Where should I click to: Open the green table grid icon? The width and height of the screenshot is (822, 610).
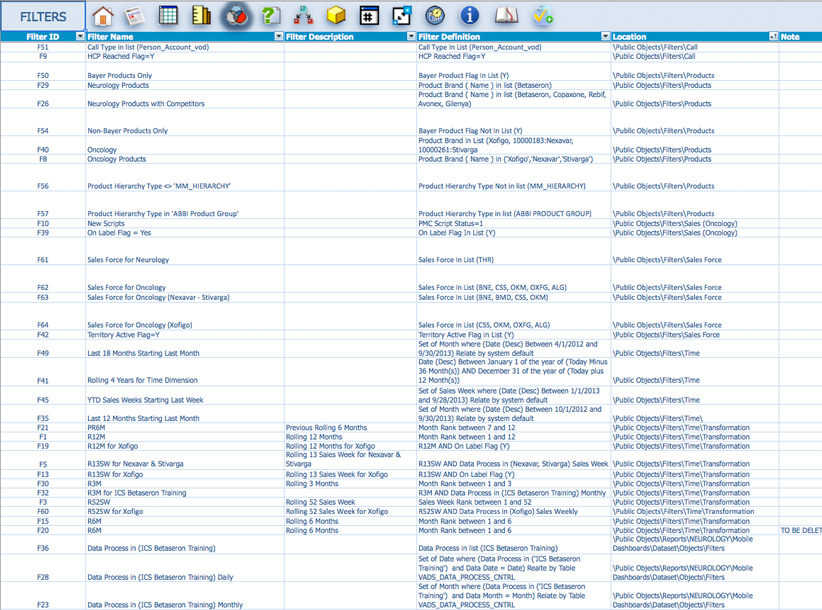point(168,16)
